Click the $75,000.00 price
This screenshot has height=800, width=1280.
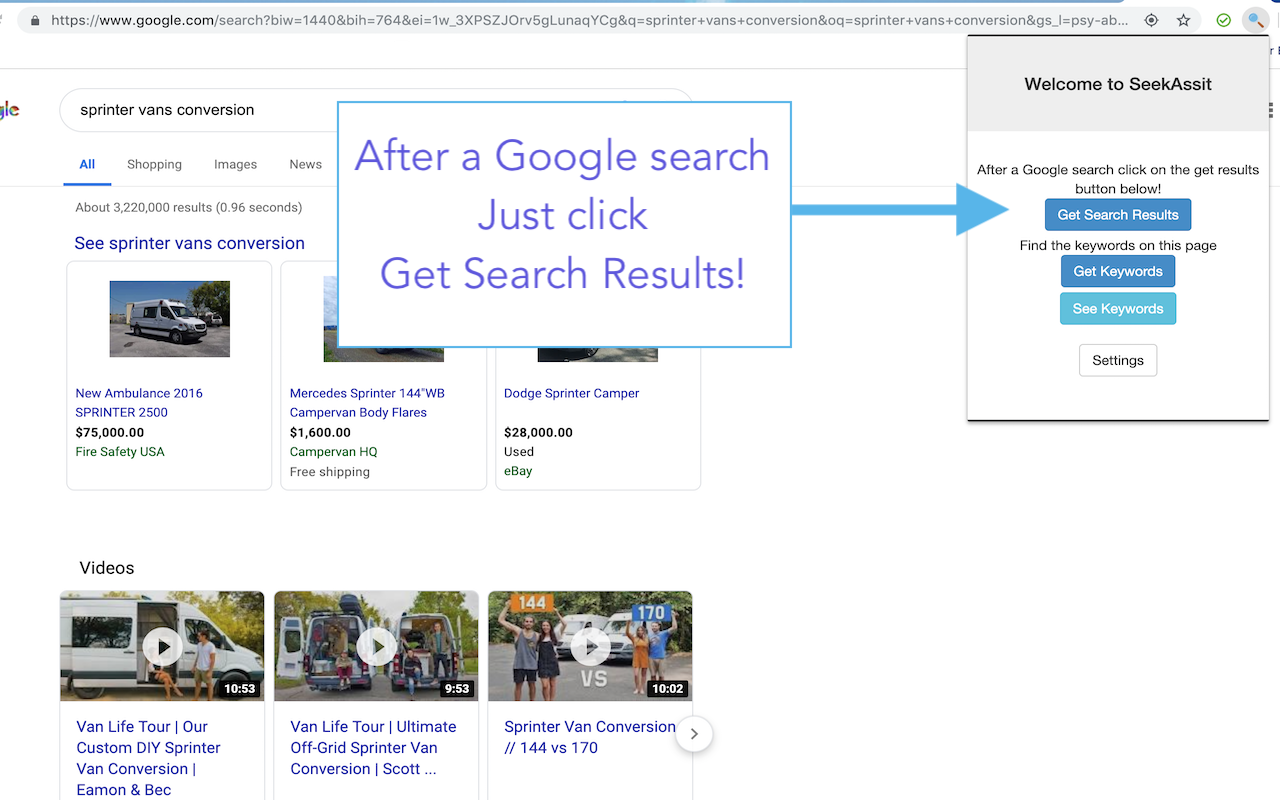(x=110, y=433)
